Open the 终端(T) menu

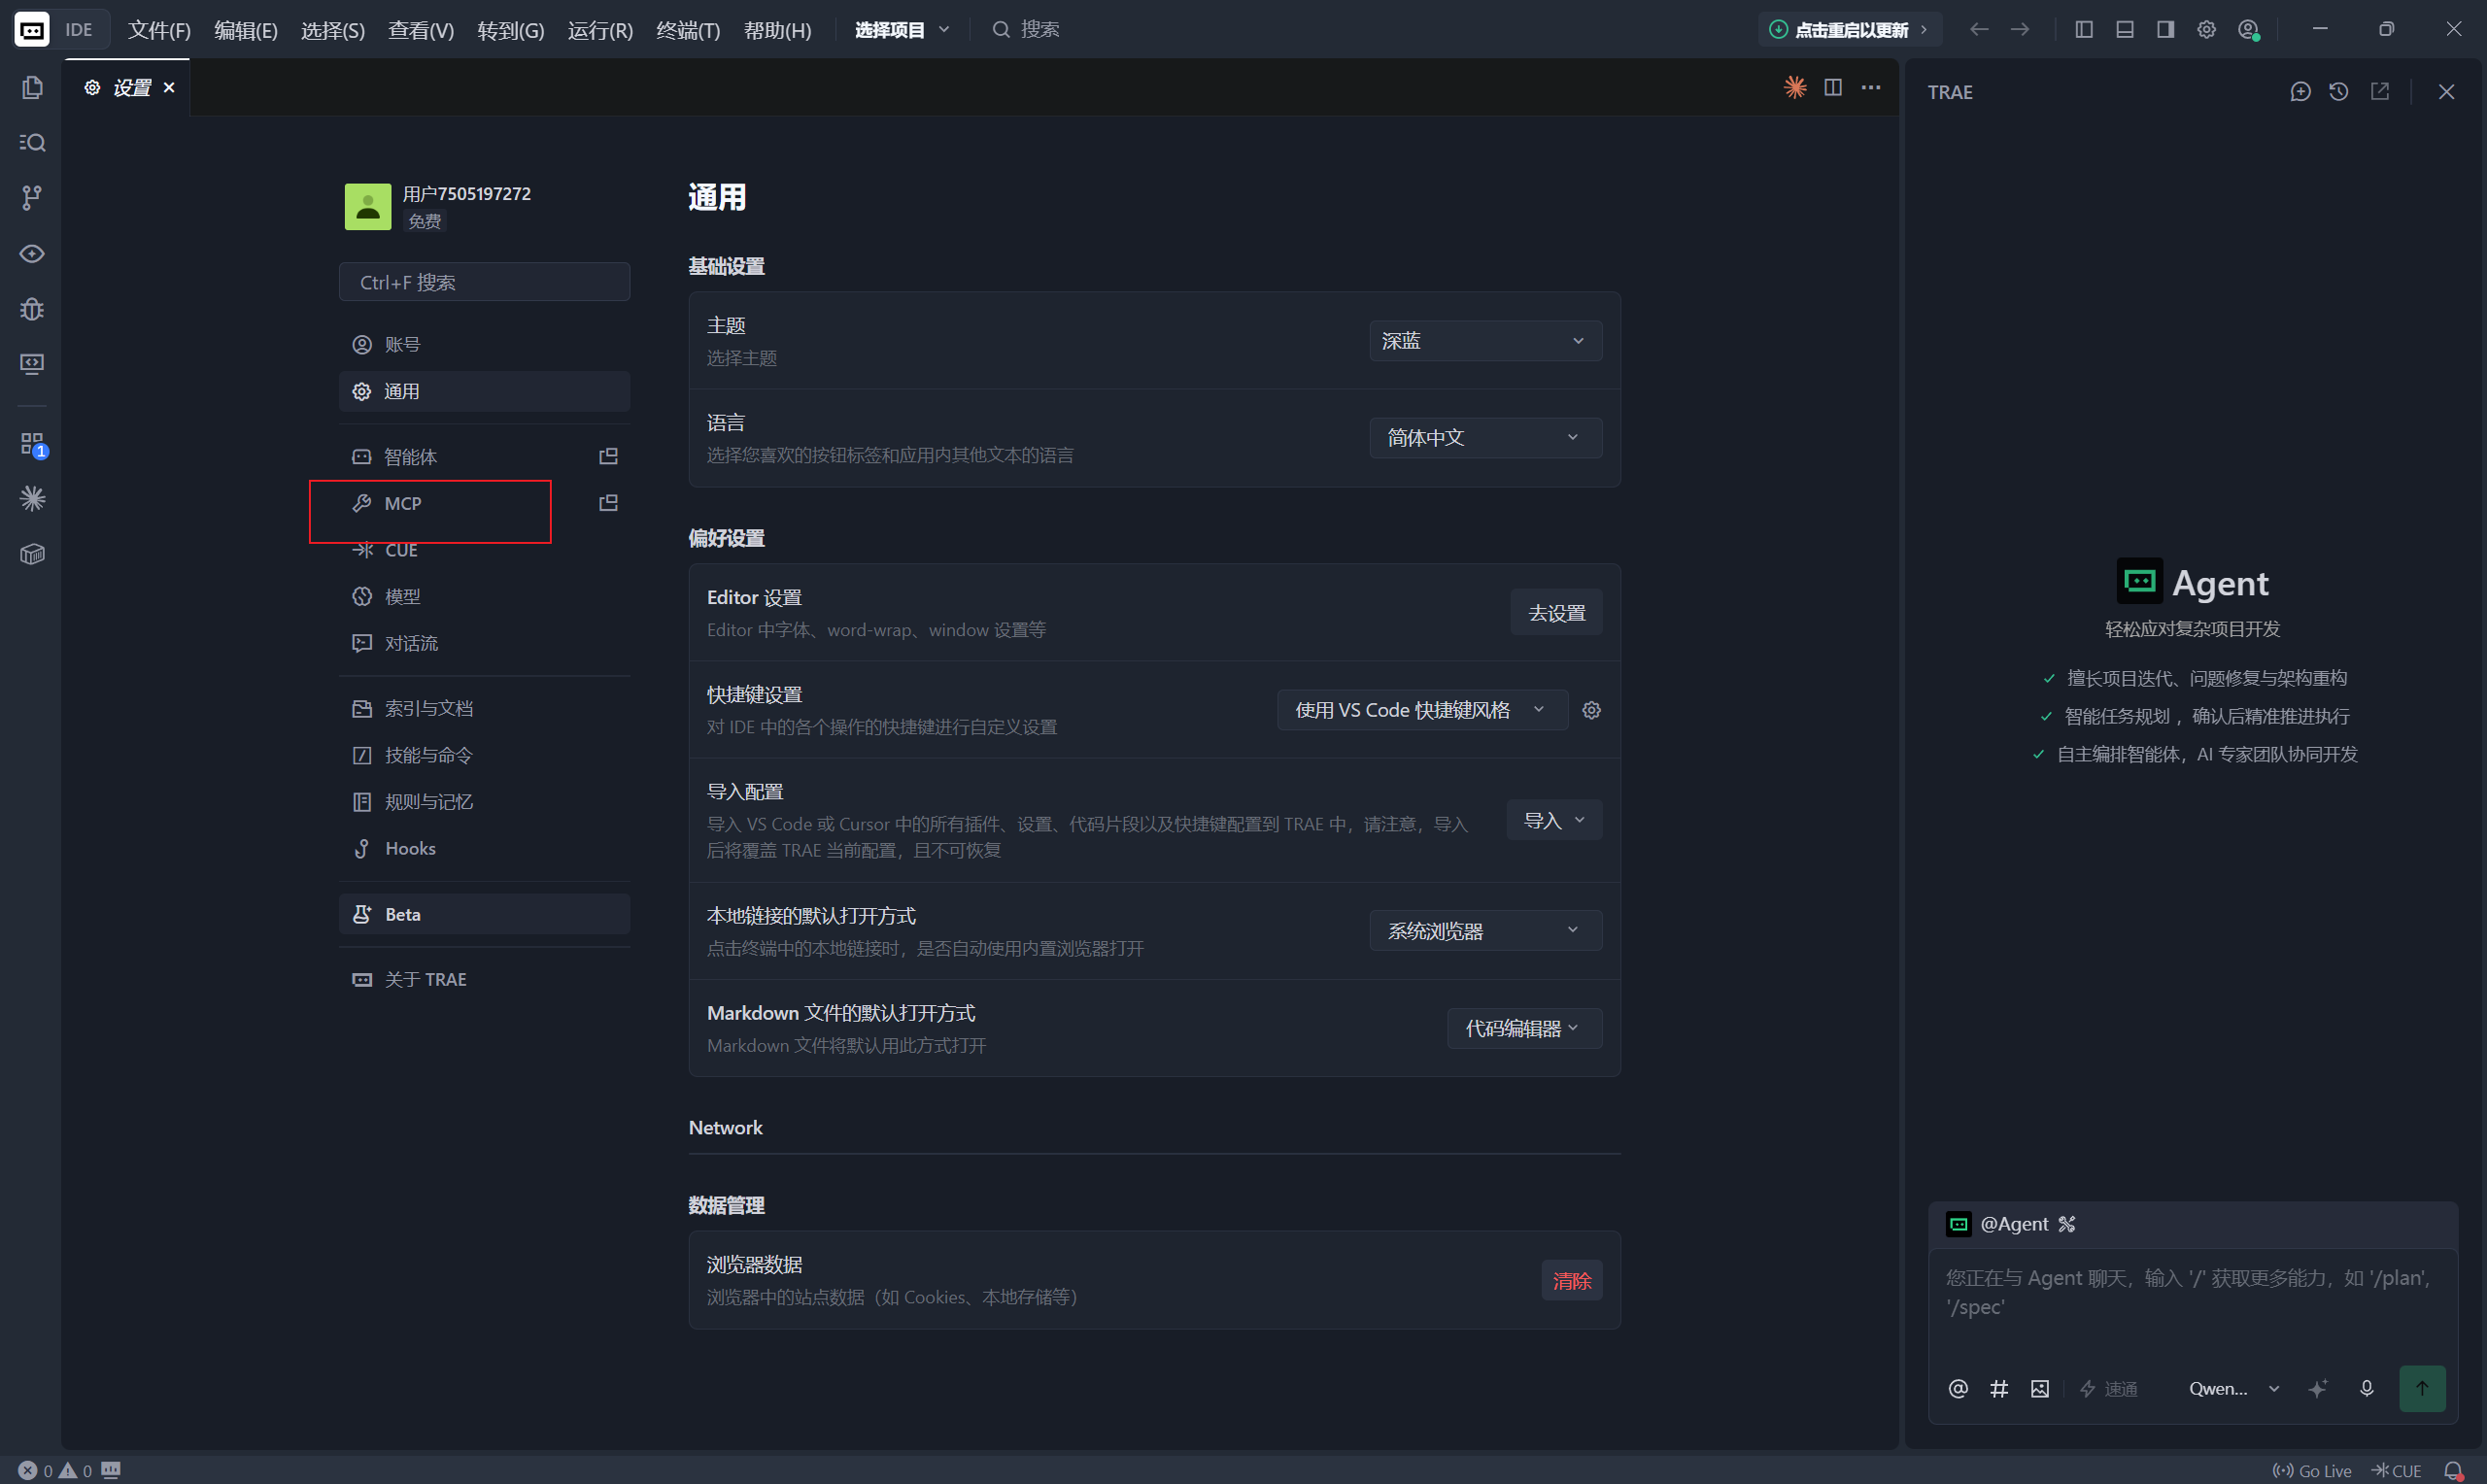(688, 30)
